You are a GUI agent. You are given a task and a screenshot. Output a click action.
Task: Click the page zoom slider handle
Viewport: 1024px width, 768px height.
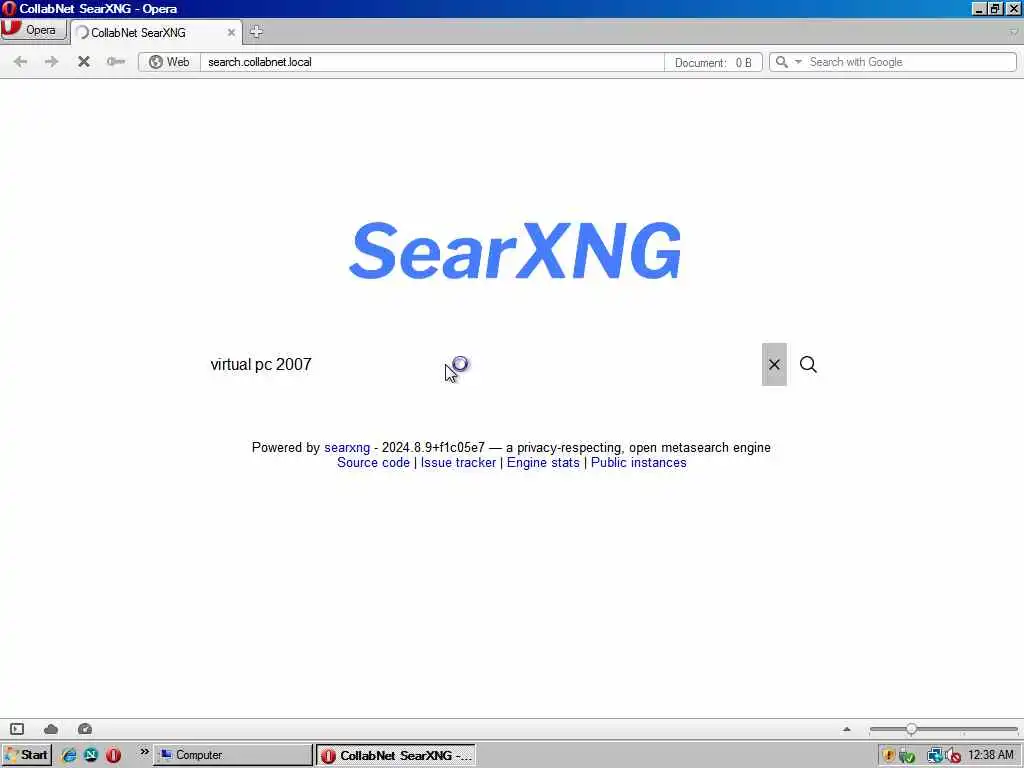911,729
